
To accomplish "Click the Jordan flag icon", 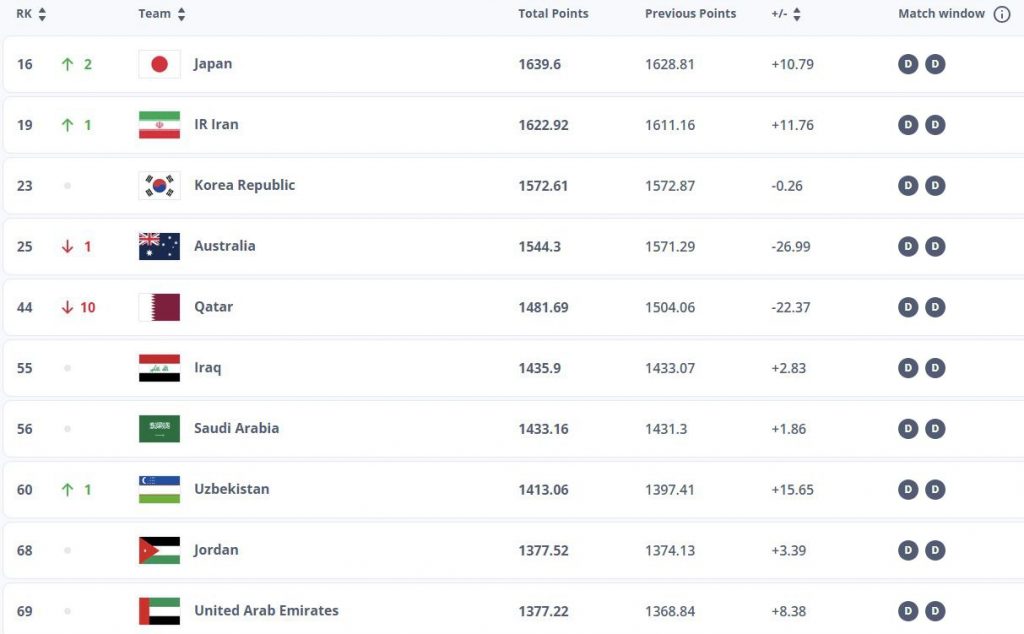I will 159,550.
